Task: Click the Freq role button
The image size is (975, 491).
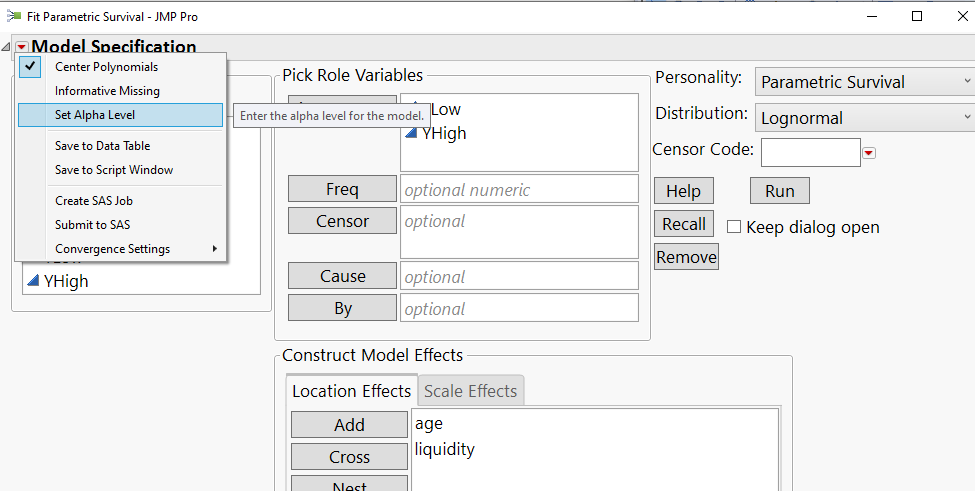Action: (x=342, y=188)
